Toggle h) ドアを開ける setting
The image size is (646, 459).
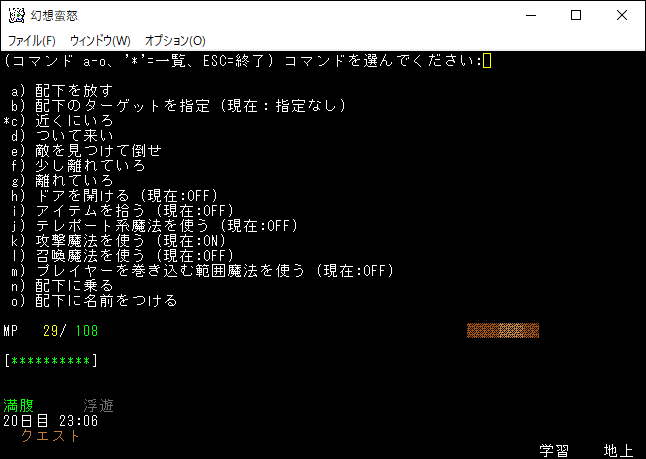(x=128, y=195)
